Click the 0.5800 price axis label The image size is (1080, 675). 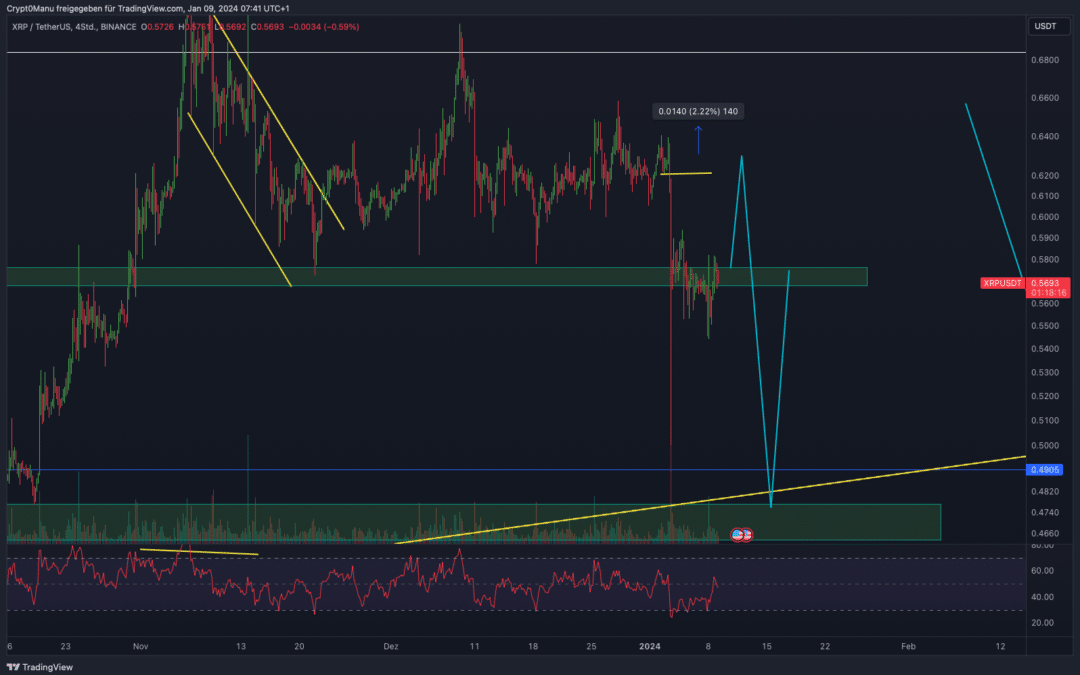point(1045,260)
